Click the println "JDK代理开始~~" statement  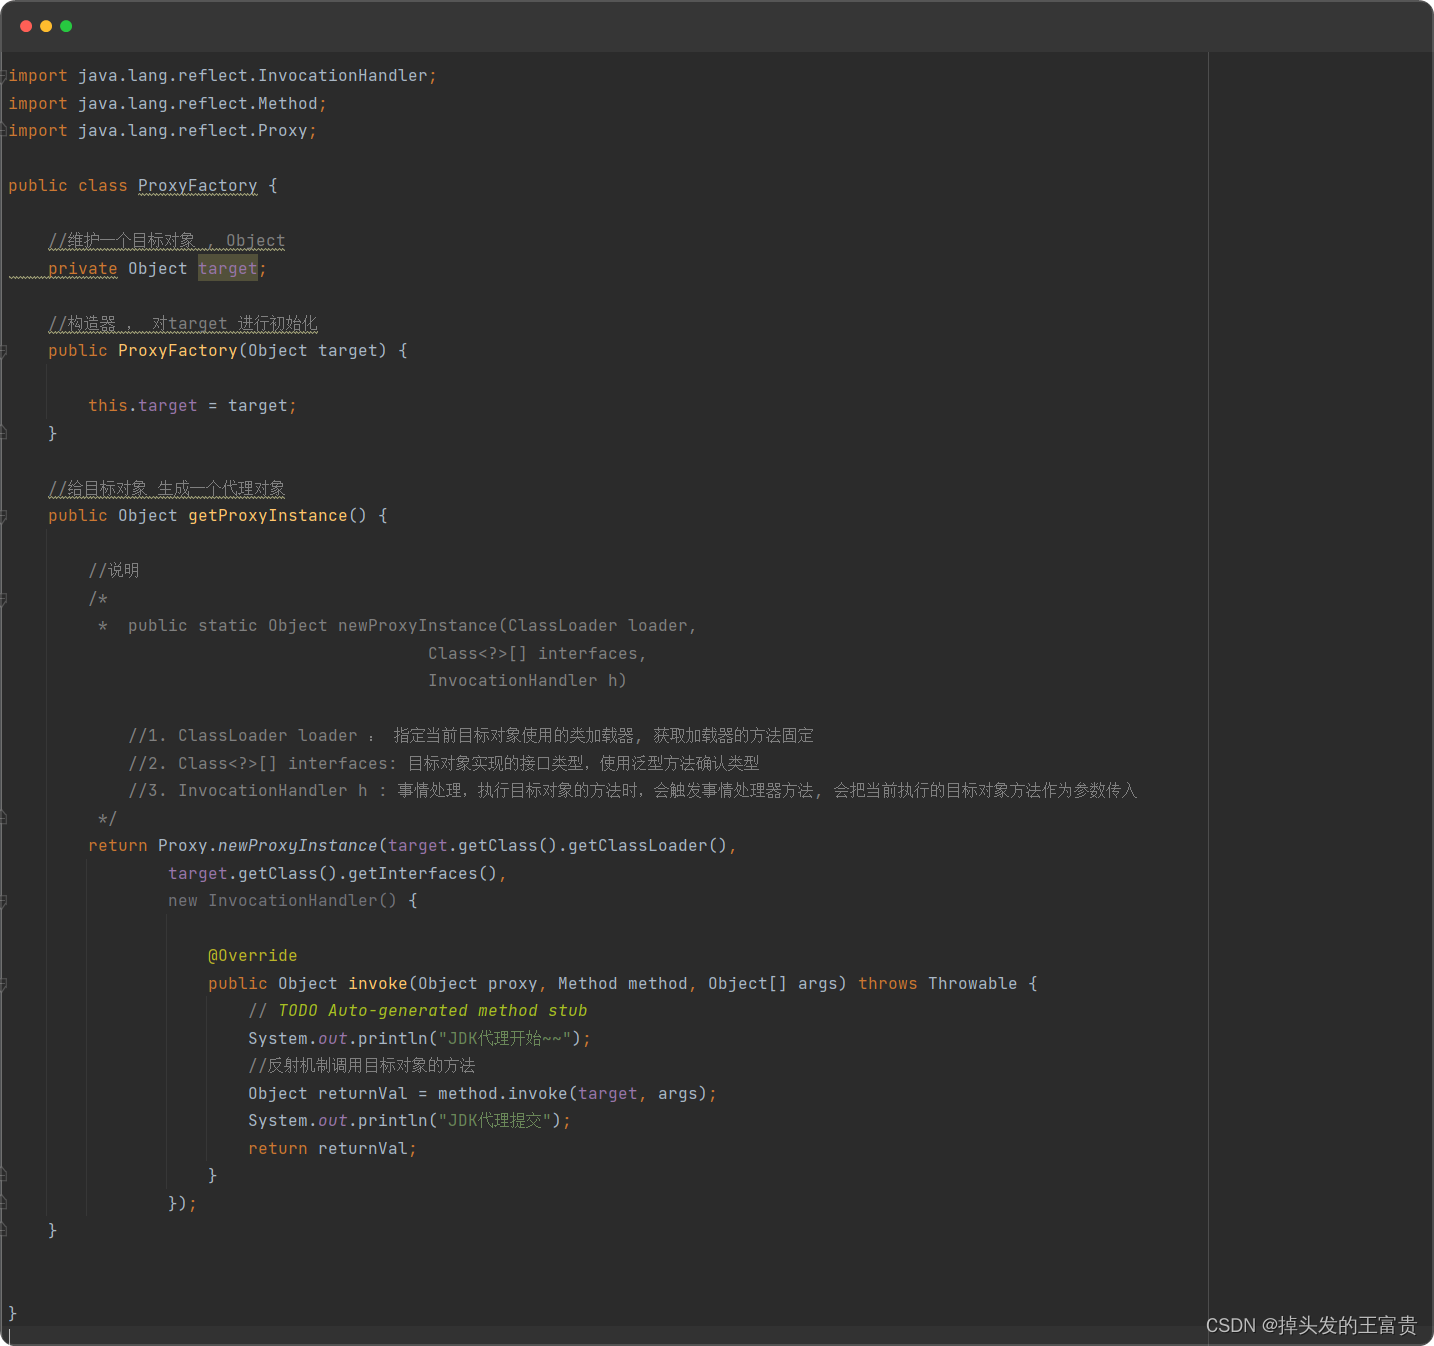[x=419, y=1039]
